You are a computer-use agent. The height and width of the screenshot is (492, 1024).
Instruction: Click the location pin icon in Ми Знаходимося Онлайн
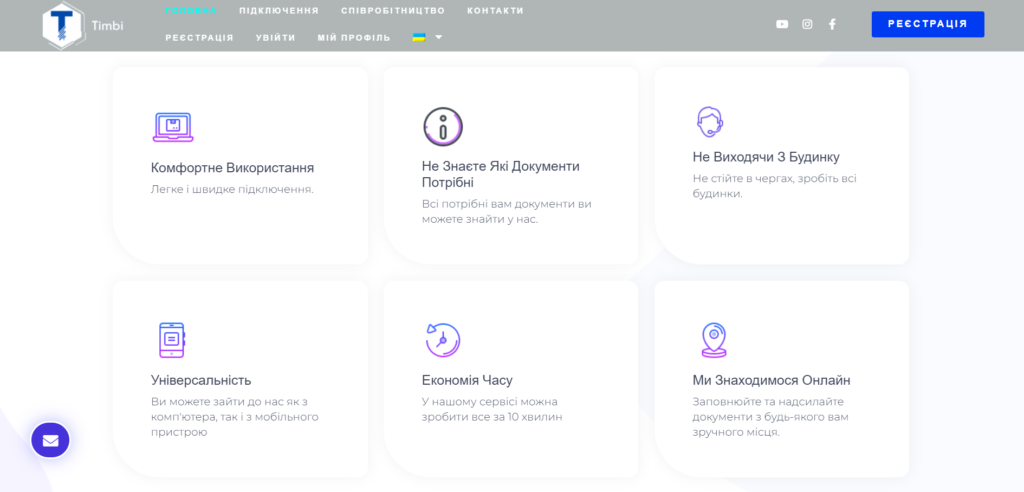(713, 340)
